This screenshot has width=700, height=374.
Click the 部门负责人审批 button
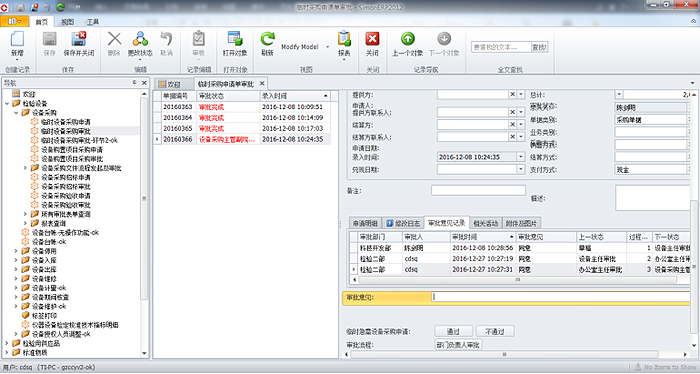pos(458,345)
